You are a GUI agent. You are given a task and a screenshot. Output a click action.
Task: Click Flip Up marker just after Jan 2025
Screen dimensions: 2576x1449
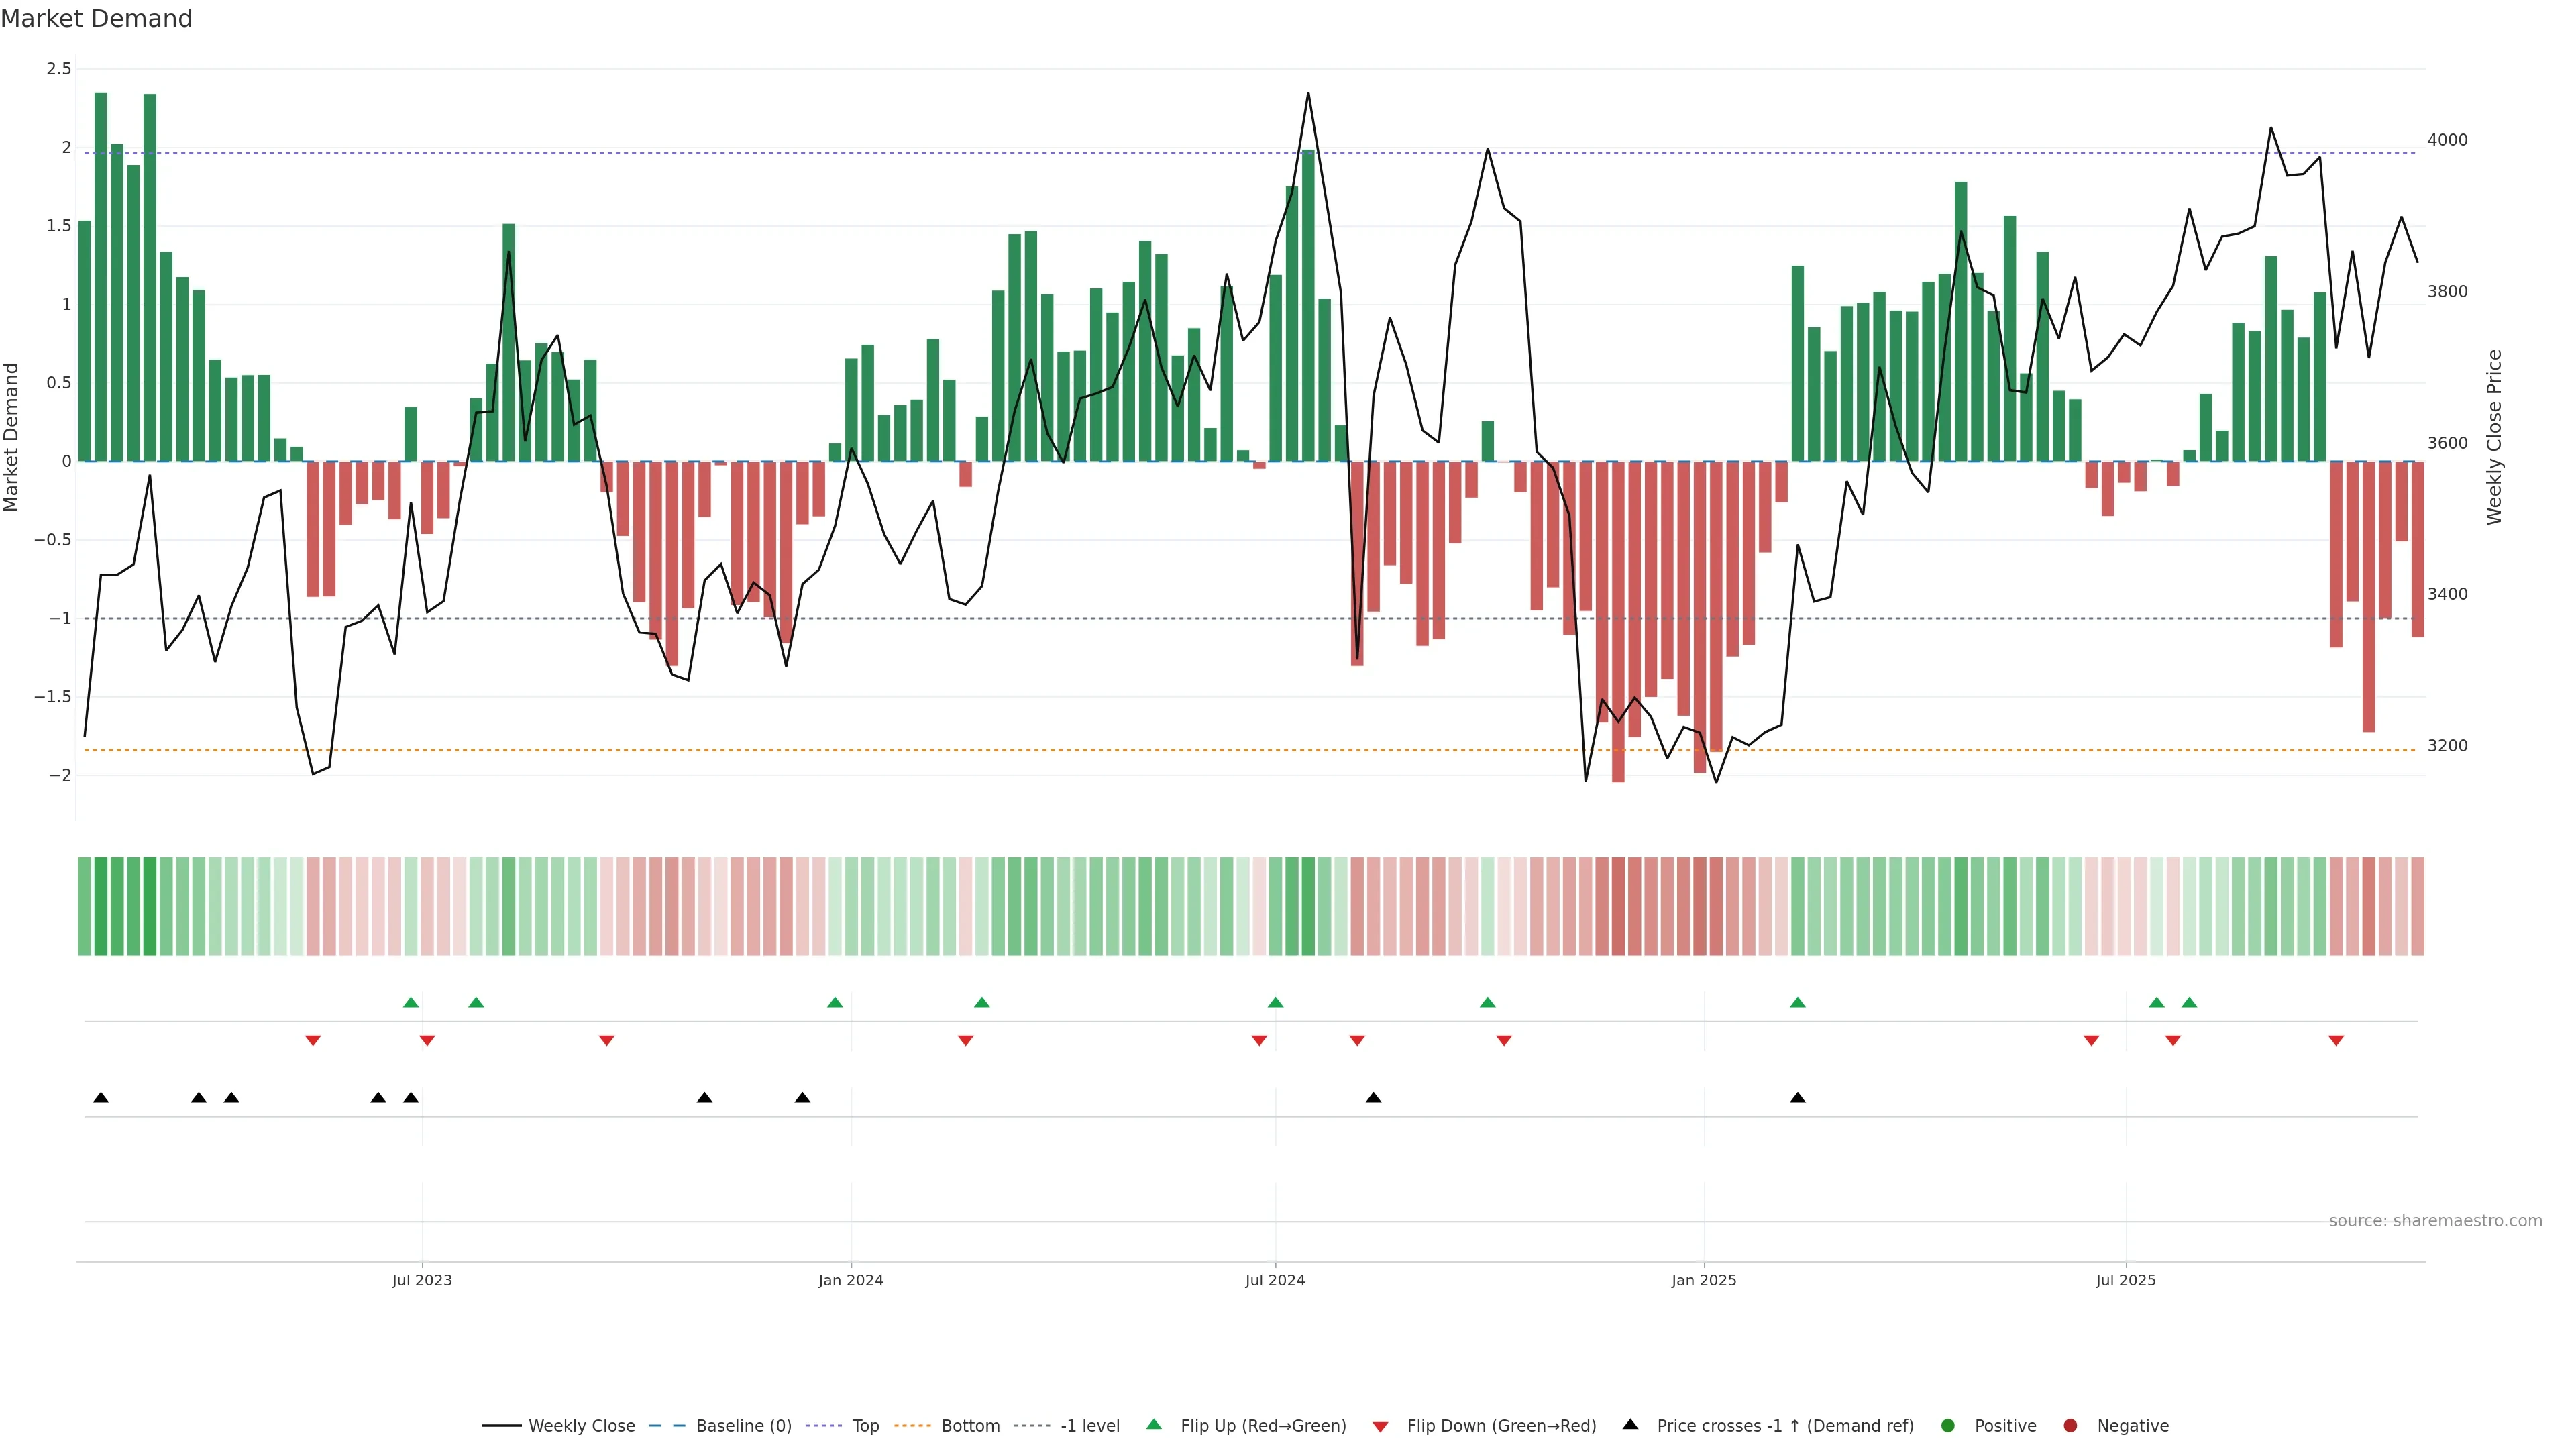pyautogui.click(x=1797, y=1002)
